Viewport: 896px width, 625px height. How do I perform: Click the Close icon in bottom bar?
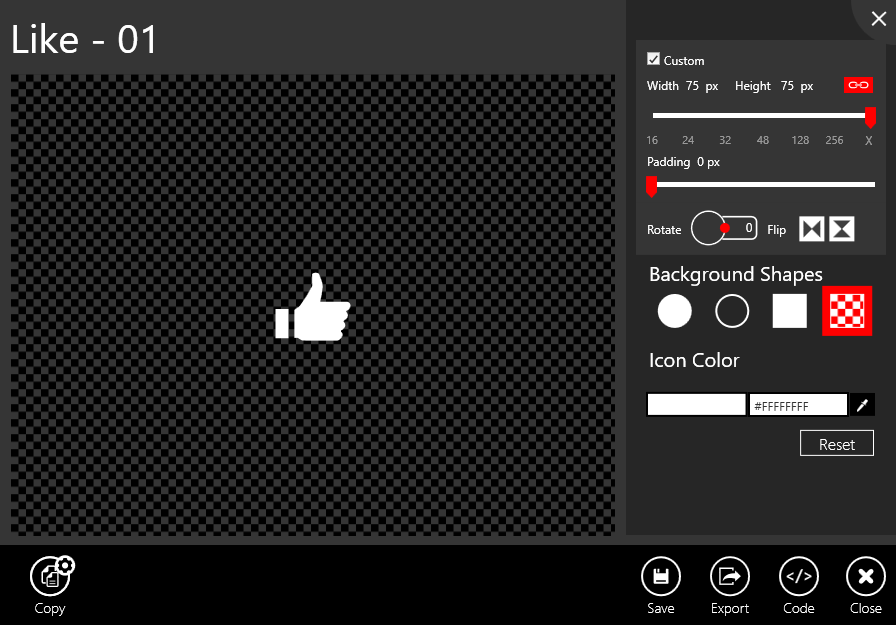tap(865, 577)
